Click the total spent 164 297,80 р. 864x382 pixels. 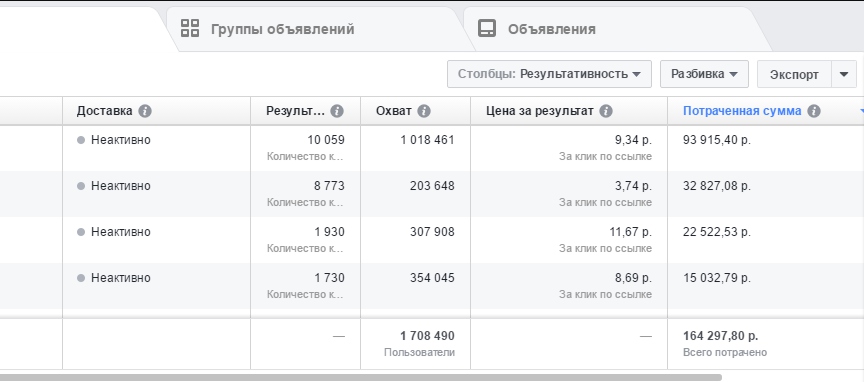pos(720,336)
